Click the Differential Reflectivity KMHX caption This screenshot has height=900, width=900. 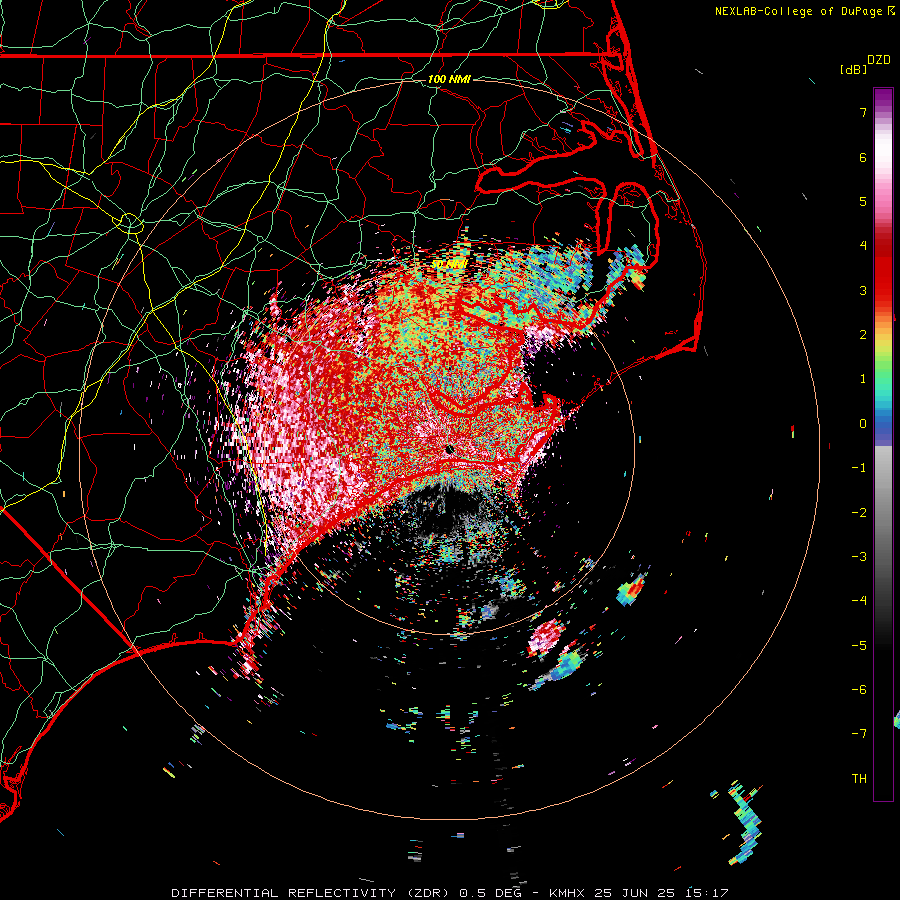[450, 893]
